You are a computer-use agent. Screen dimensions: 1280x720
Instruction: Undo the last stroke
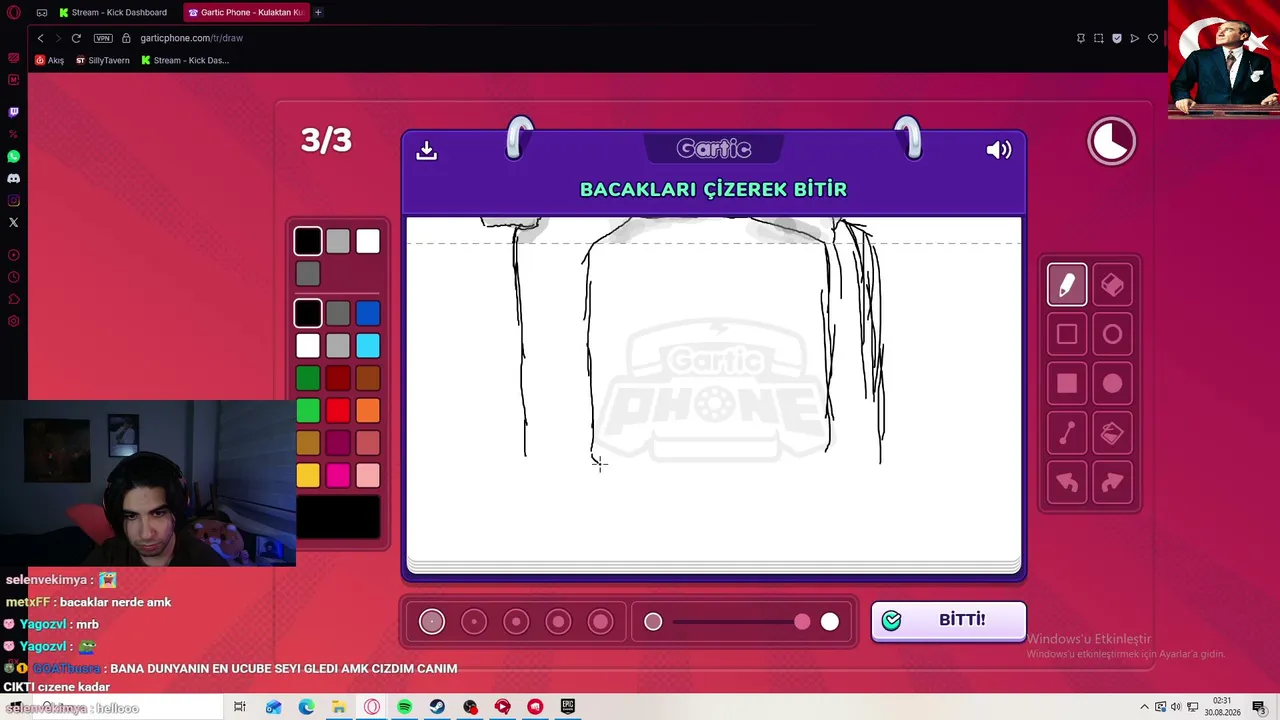[x=1067, y=483]
